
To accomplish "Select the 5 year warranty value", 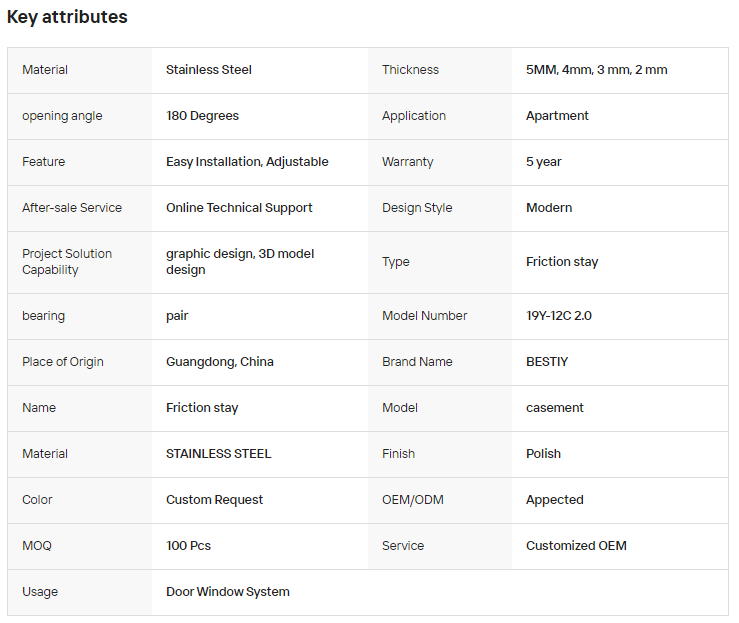I will pos(543,162).
